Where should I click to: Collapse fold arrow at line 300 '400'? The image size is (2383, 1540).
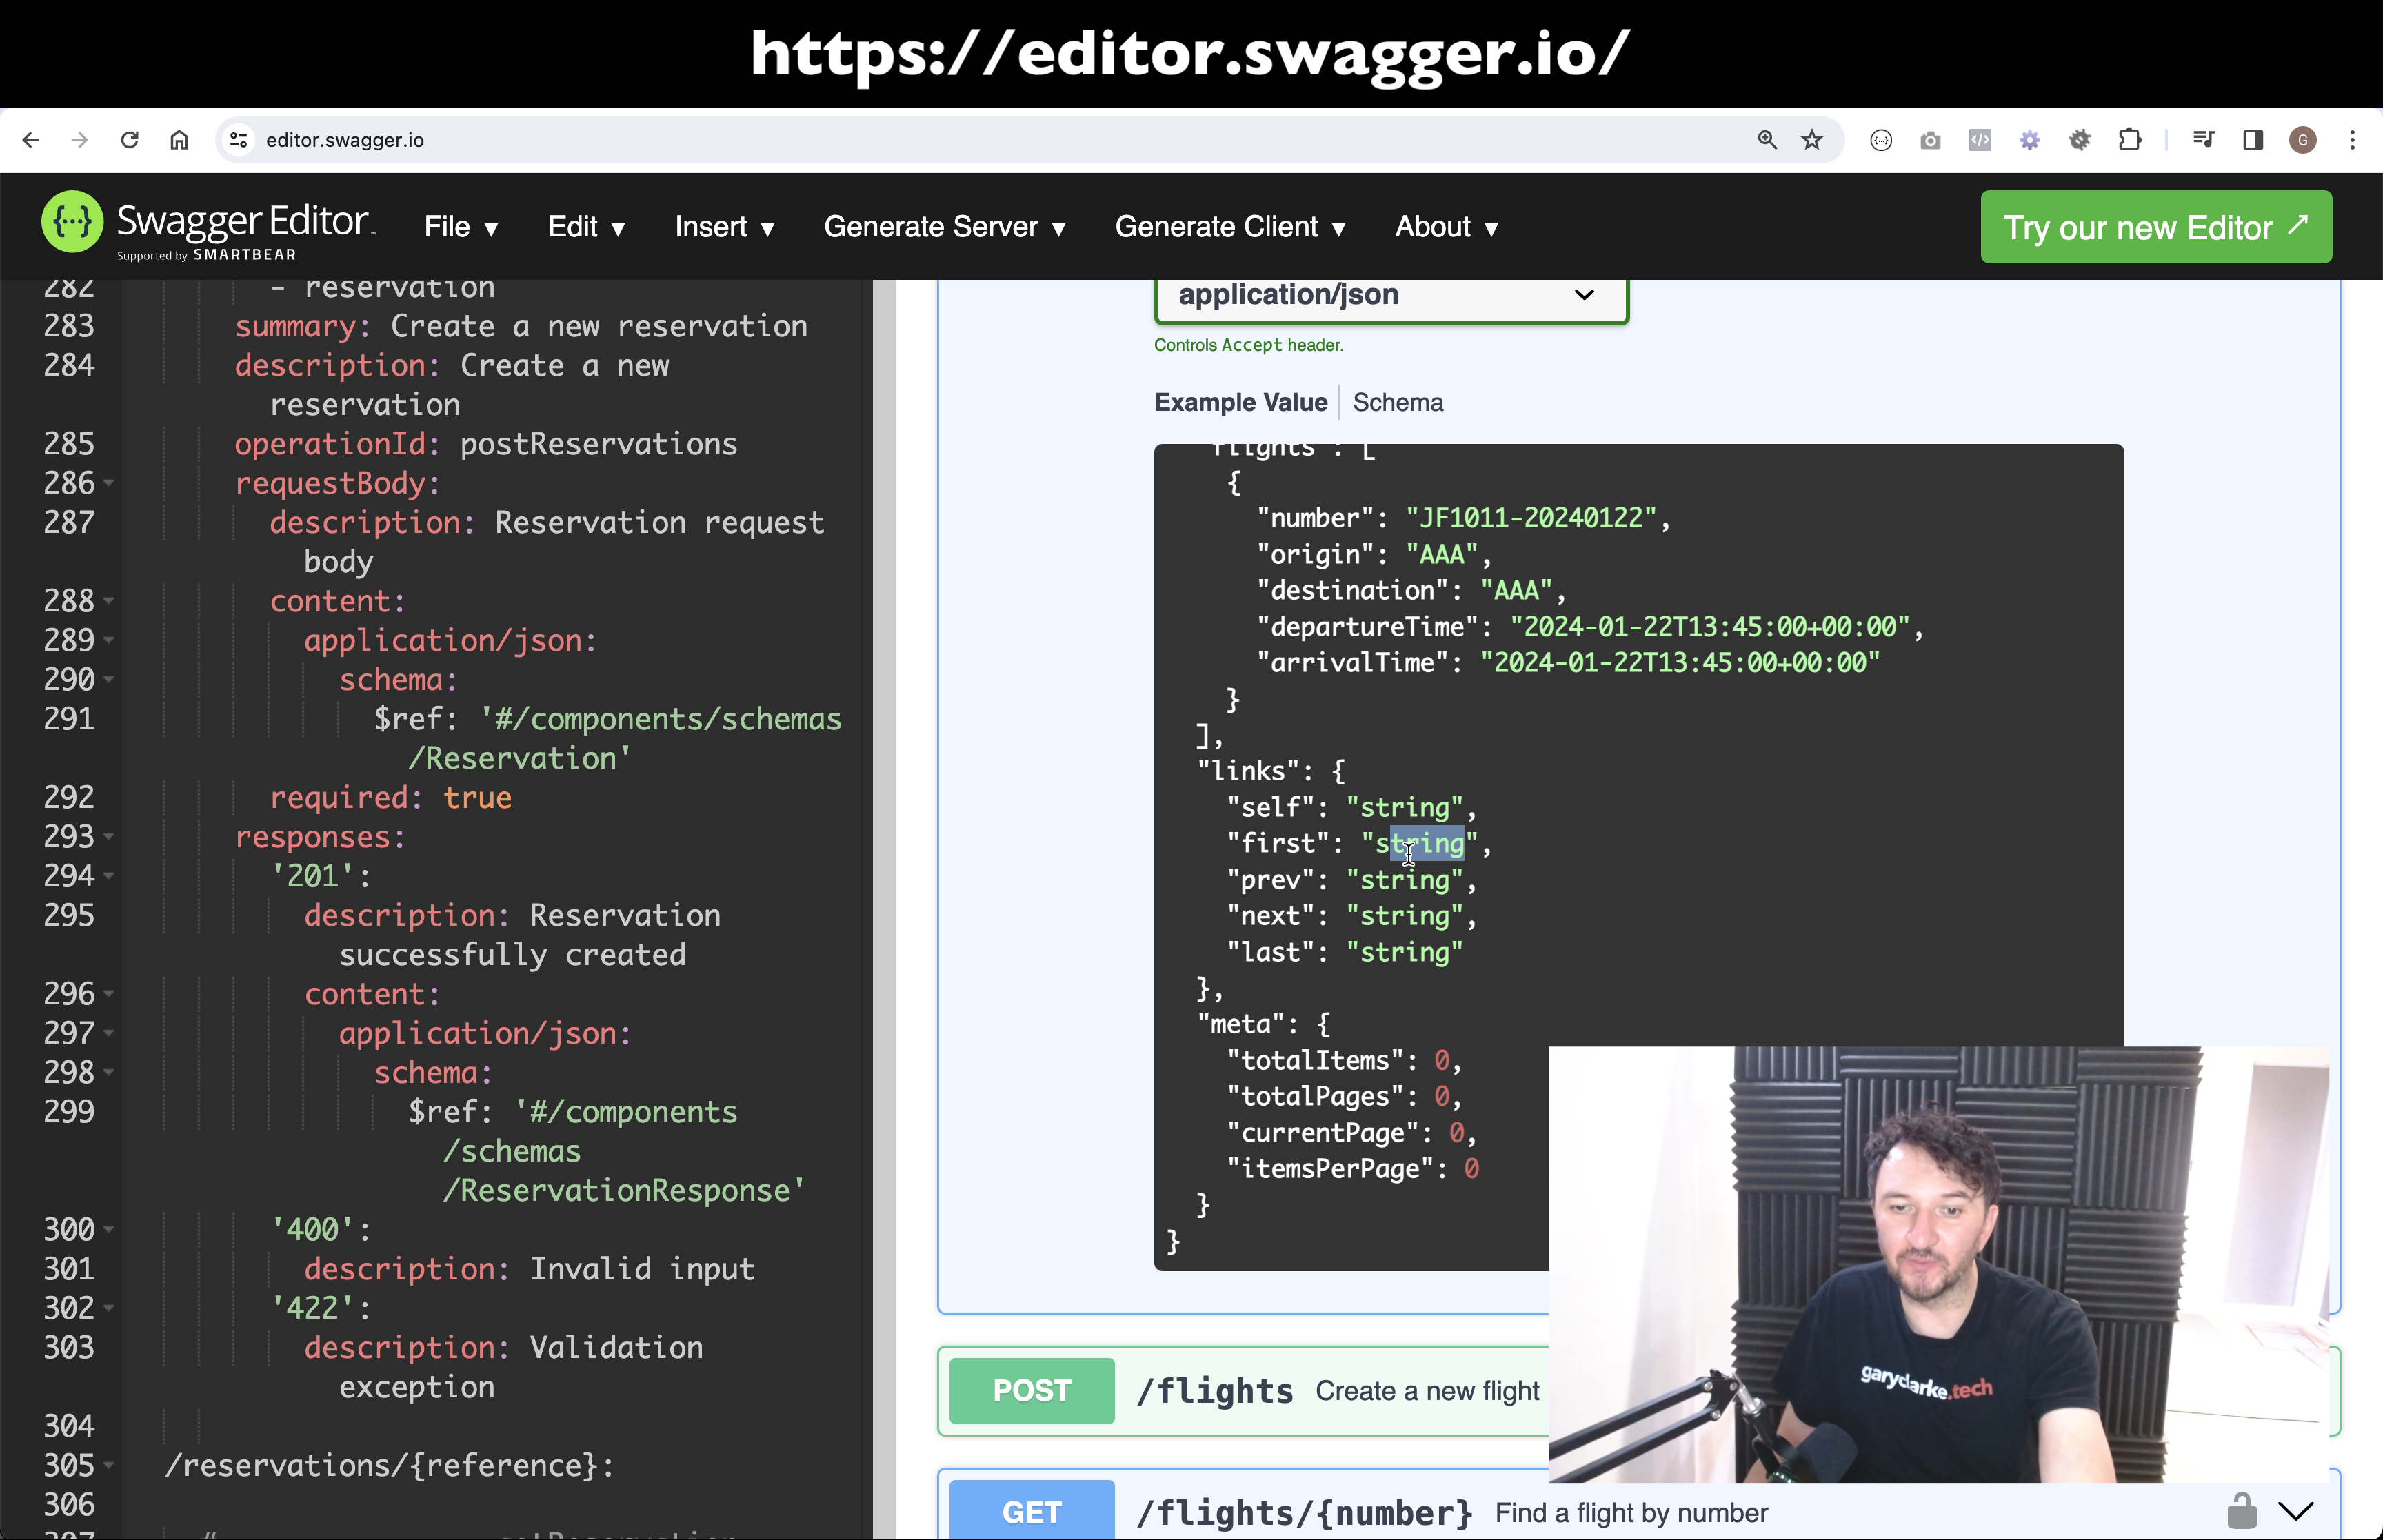[109, 1229]
